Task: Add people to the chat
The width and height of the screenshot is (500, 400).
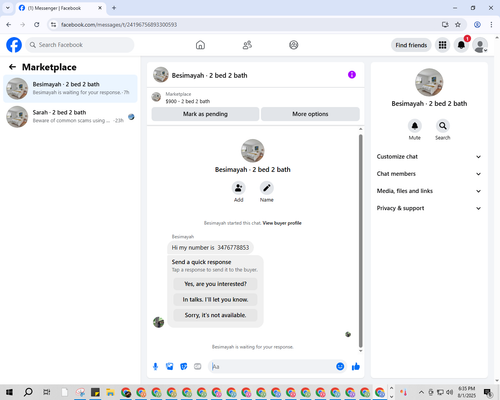Action: (239, 188)
